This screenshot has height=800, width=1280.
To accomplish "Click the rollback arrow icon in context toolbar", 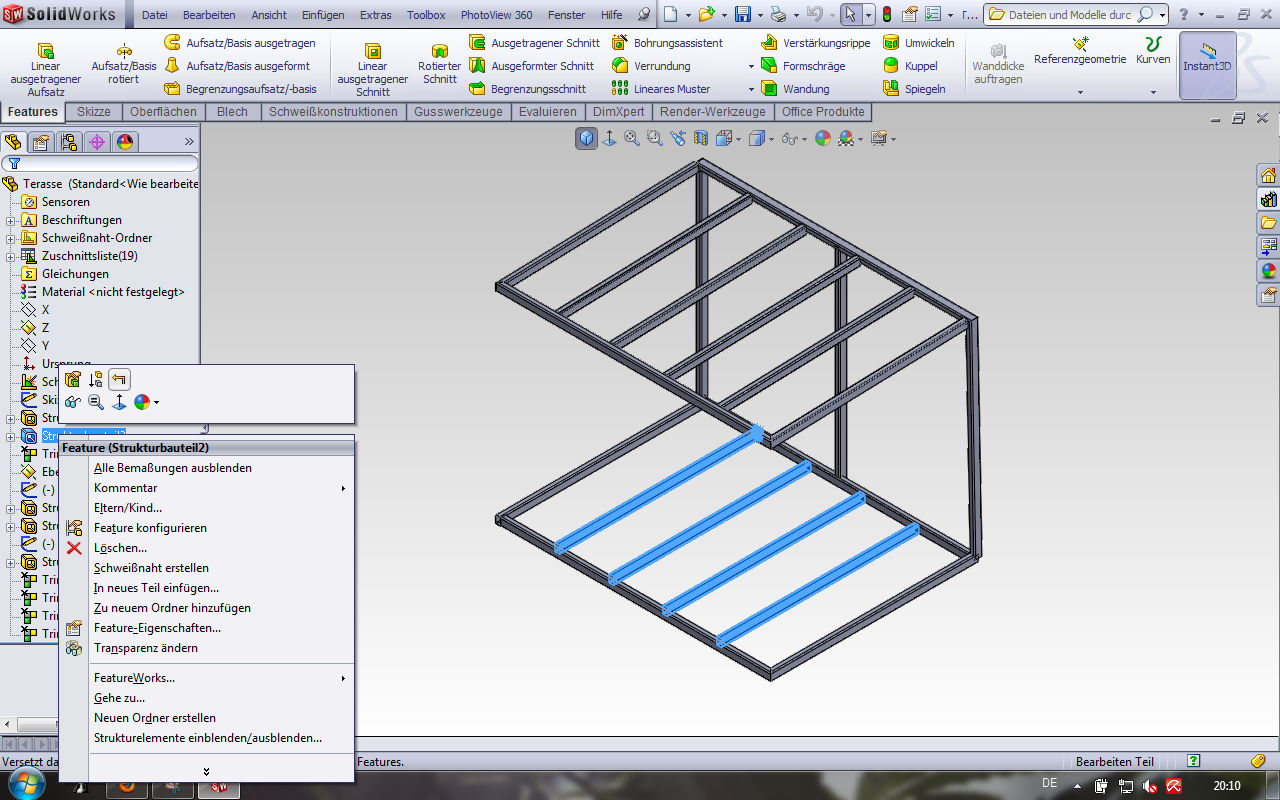I will point(119,379).
